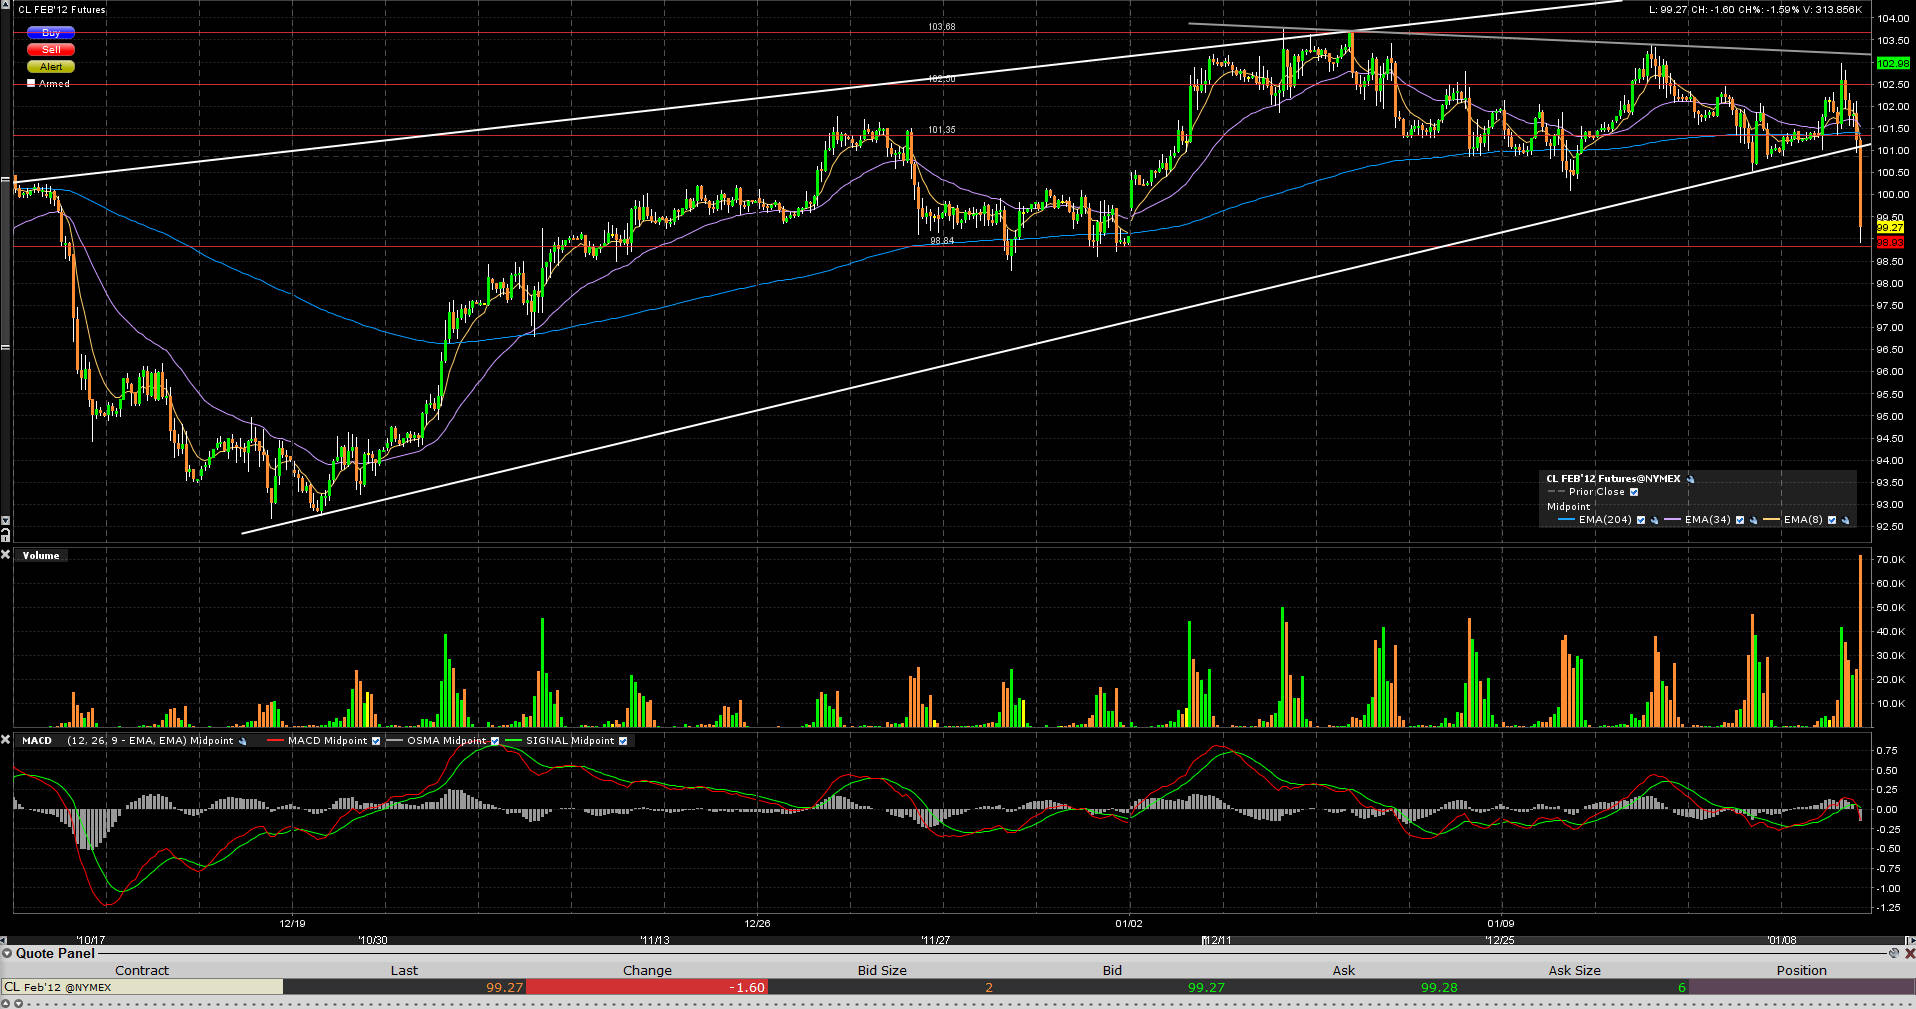Click the yellow Alert button
Viewport: 1916px width, 1009px height.
[x=51, y=66]
